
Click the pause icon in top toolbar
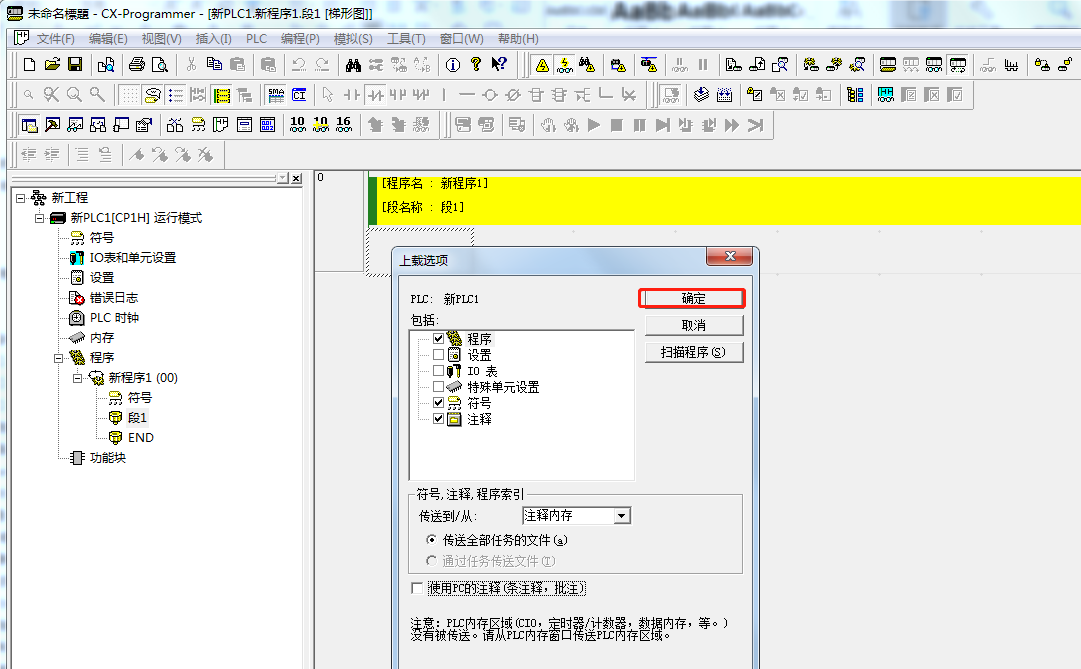tap(703, 65)
